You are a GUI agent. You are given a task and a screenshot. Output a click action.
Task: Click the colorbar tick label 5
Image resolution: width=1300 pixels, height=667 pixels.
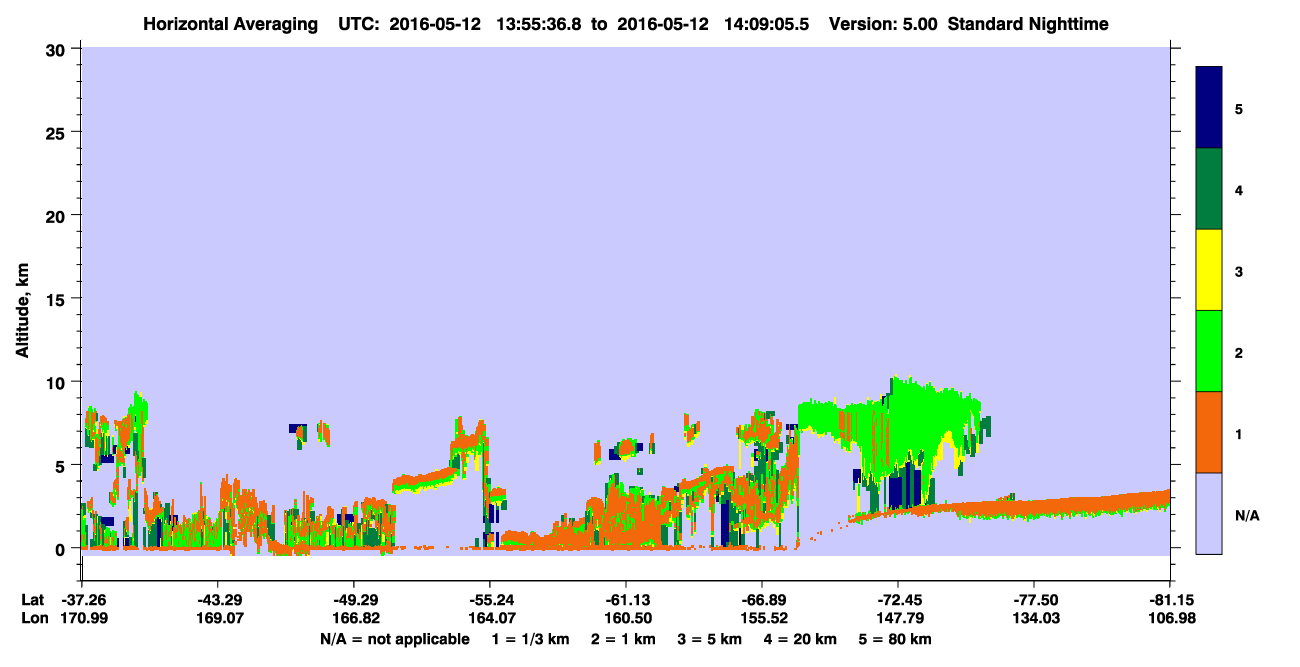click(1239, 109)
